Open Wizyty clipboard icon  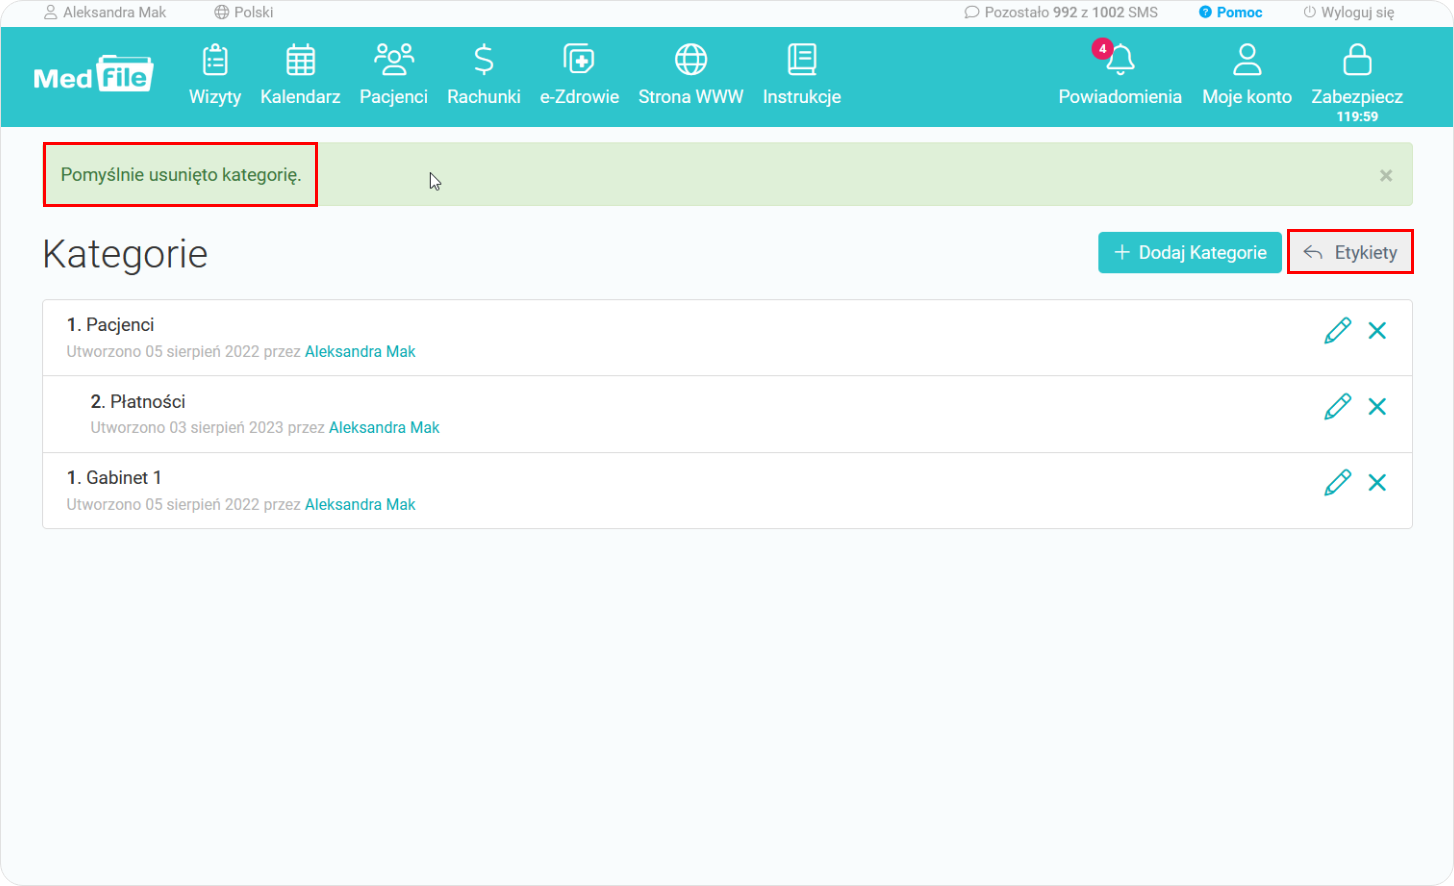pos(215,60)
